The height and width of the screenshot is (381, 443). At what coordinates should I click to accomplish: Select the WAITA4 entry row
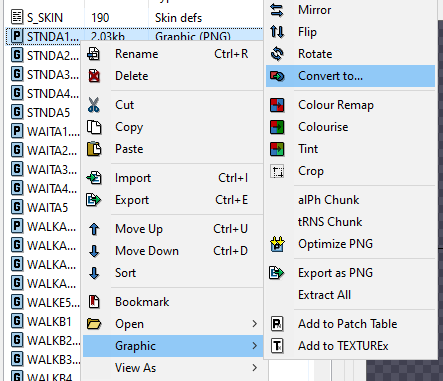coord(43,189)
